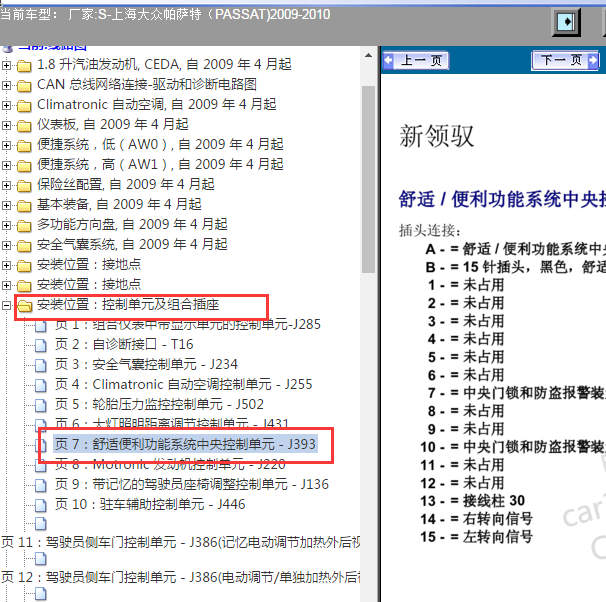
Task: Open 页 5：轮胎压力监控控制单元 - J502
Action: pos(159,405)
